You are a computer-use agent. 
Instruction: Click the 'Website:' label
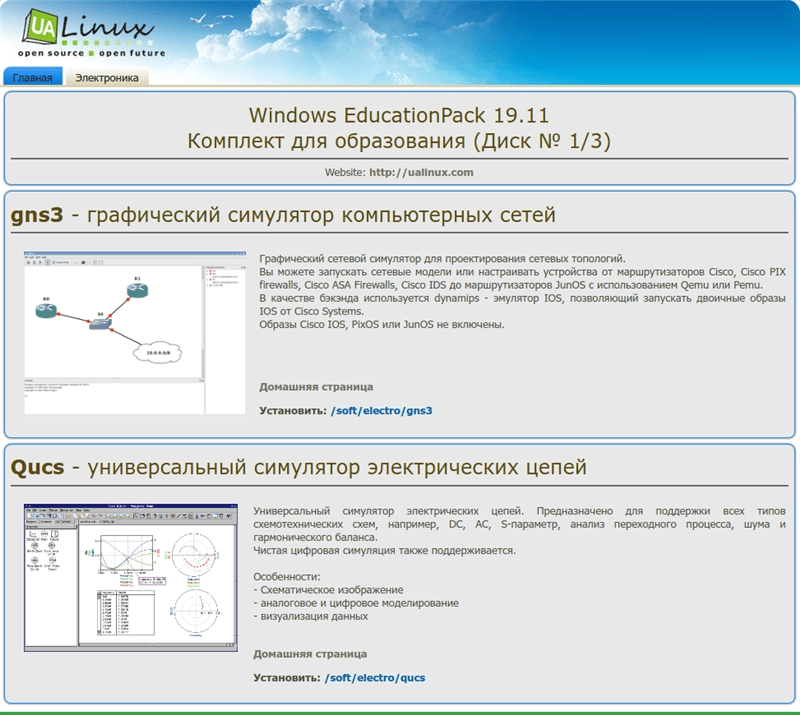click(345, 172)
